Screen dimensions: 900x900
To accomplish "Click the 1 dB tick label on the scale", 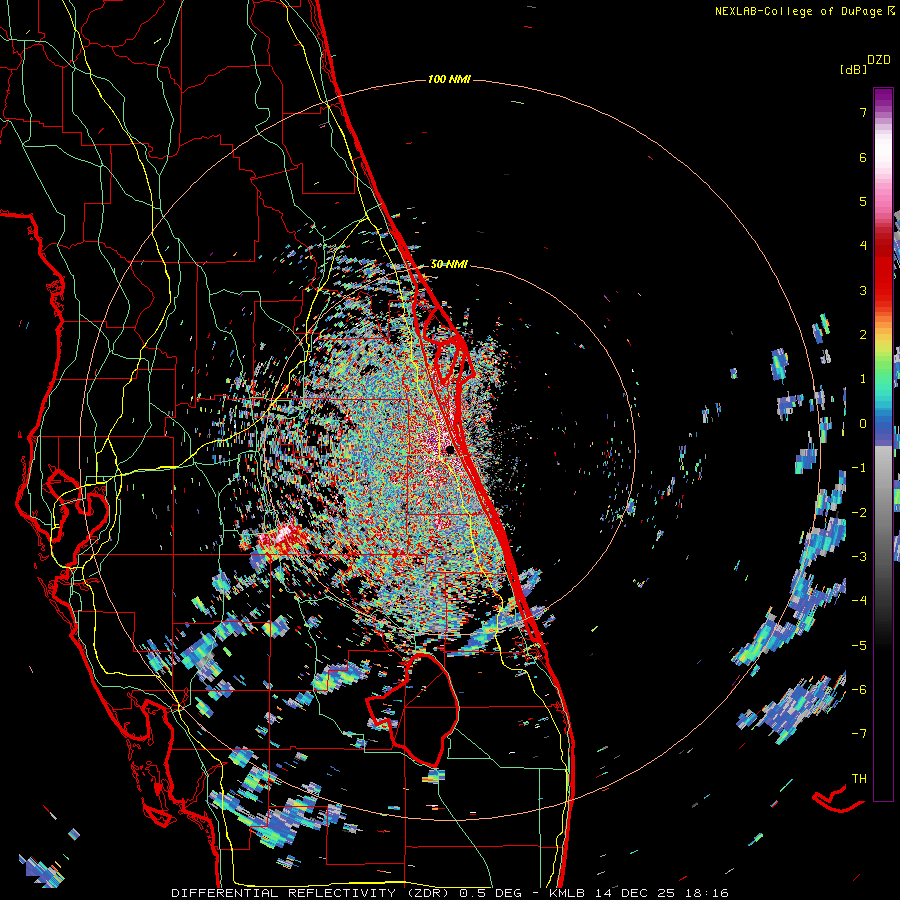I will point(863,379).
